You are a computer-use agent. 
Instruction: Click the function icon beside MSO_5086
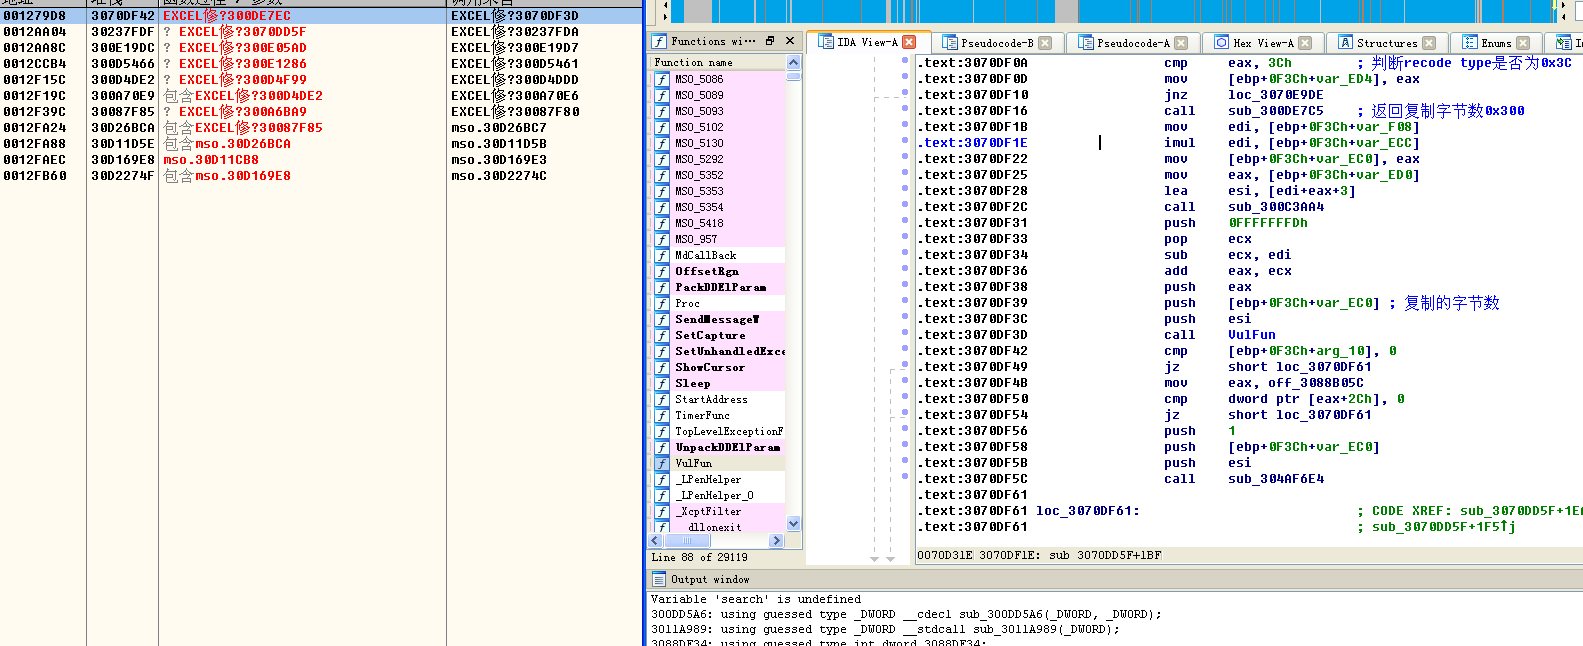click(662, 79)
